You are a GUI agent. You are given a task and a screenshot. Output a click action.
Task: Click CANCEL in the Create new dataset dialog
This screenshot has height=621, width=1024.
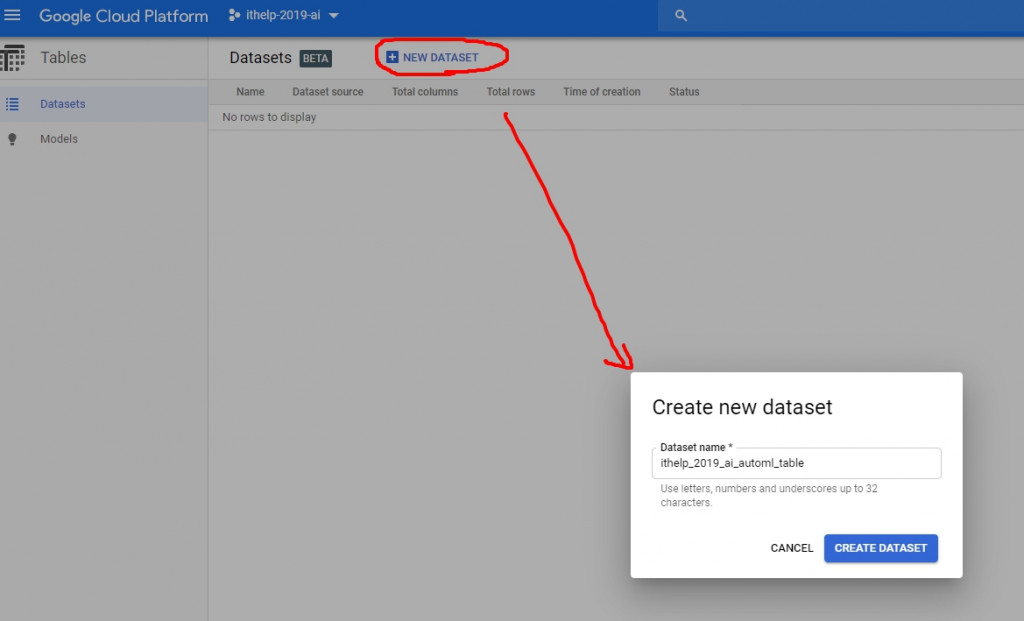tap(792, 548)
